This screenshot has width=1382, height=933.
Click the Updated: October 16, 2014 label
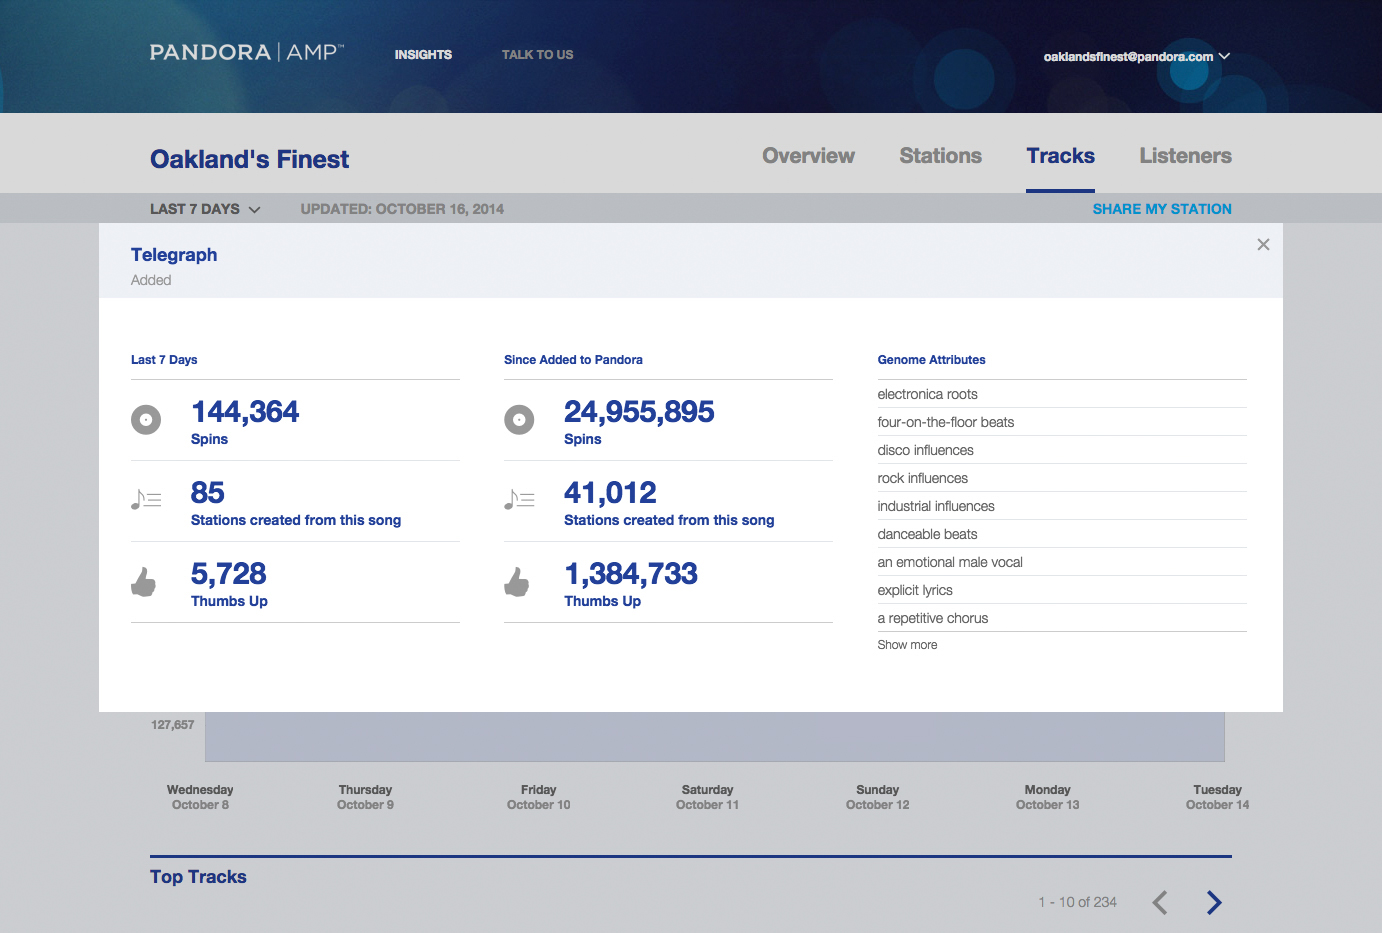402,209
